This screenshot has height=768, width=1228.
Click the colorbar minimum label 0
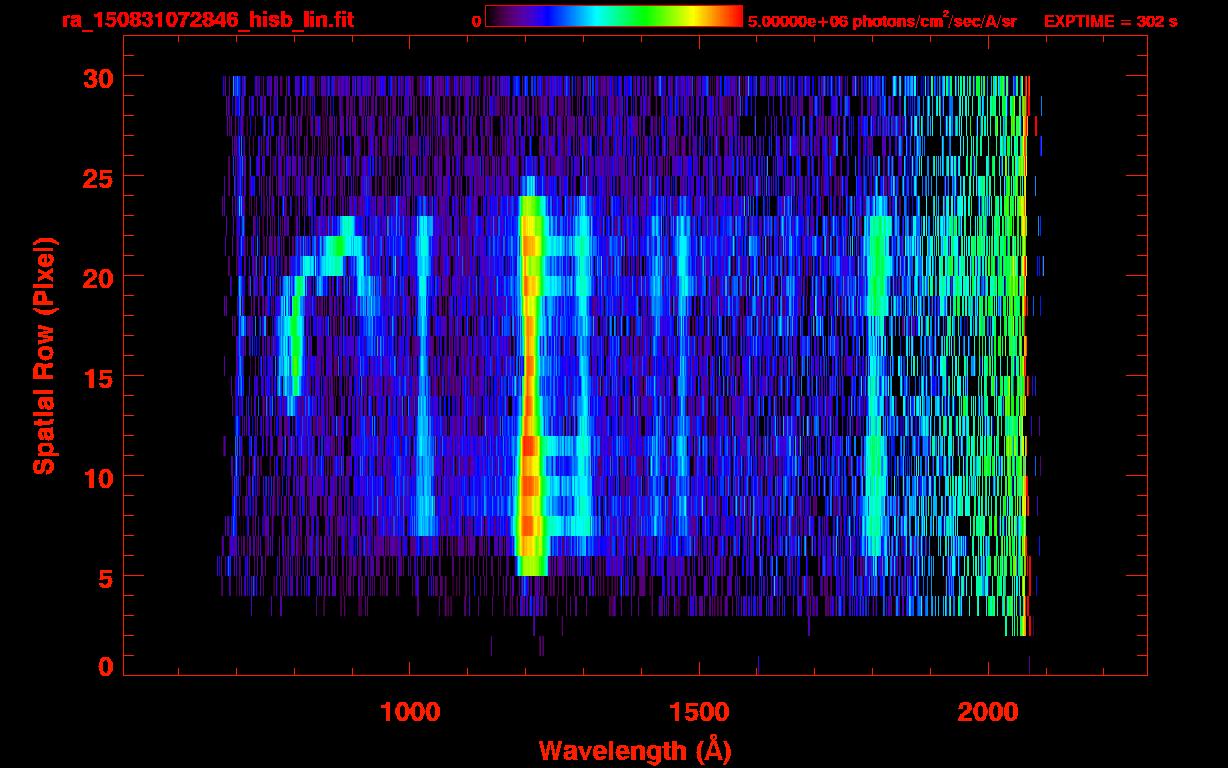(476, 21)
